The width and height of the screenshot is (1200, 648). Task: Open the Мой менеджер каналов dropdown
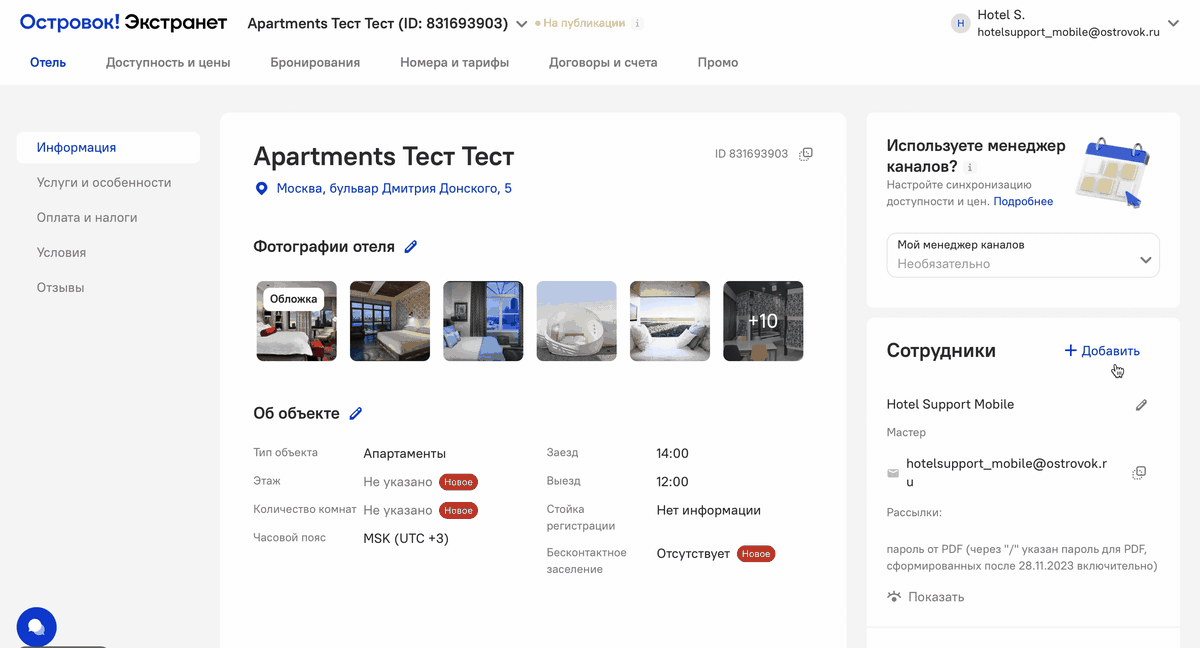pyautogui.click(x=1023, y=255)
